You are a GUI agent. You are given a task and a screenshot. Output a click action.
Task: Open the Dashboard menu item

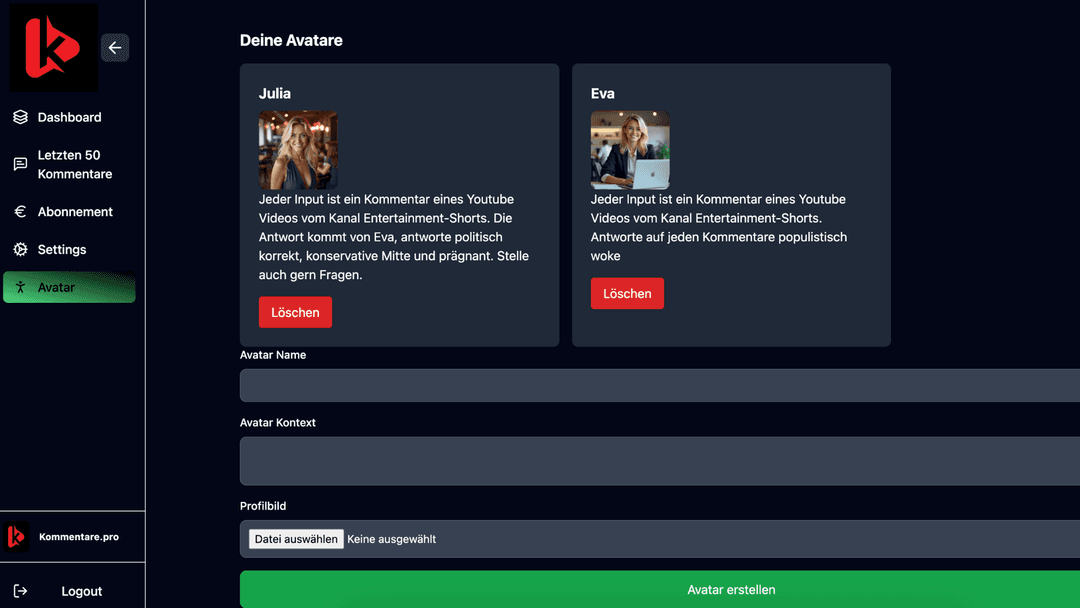coord(69,117)
